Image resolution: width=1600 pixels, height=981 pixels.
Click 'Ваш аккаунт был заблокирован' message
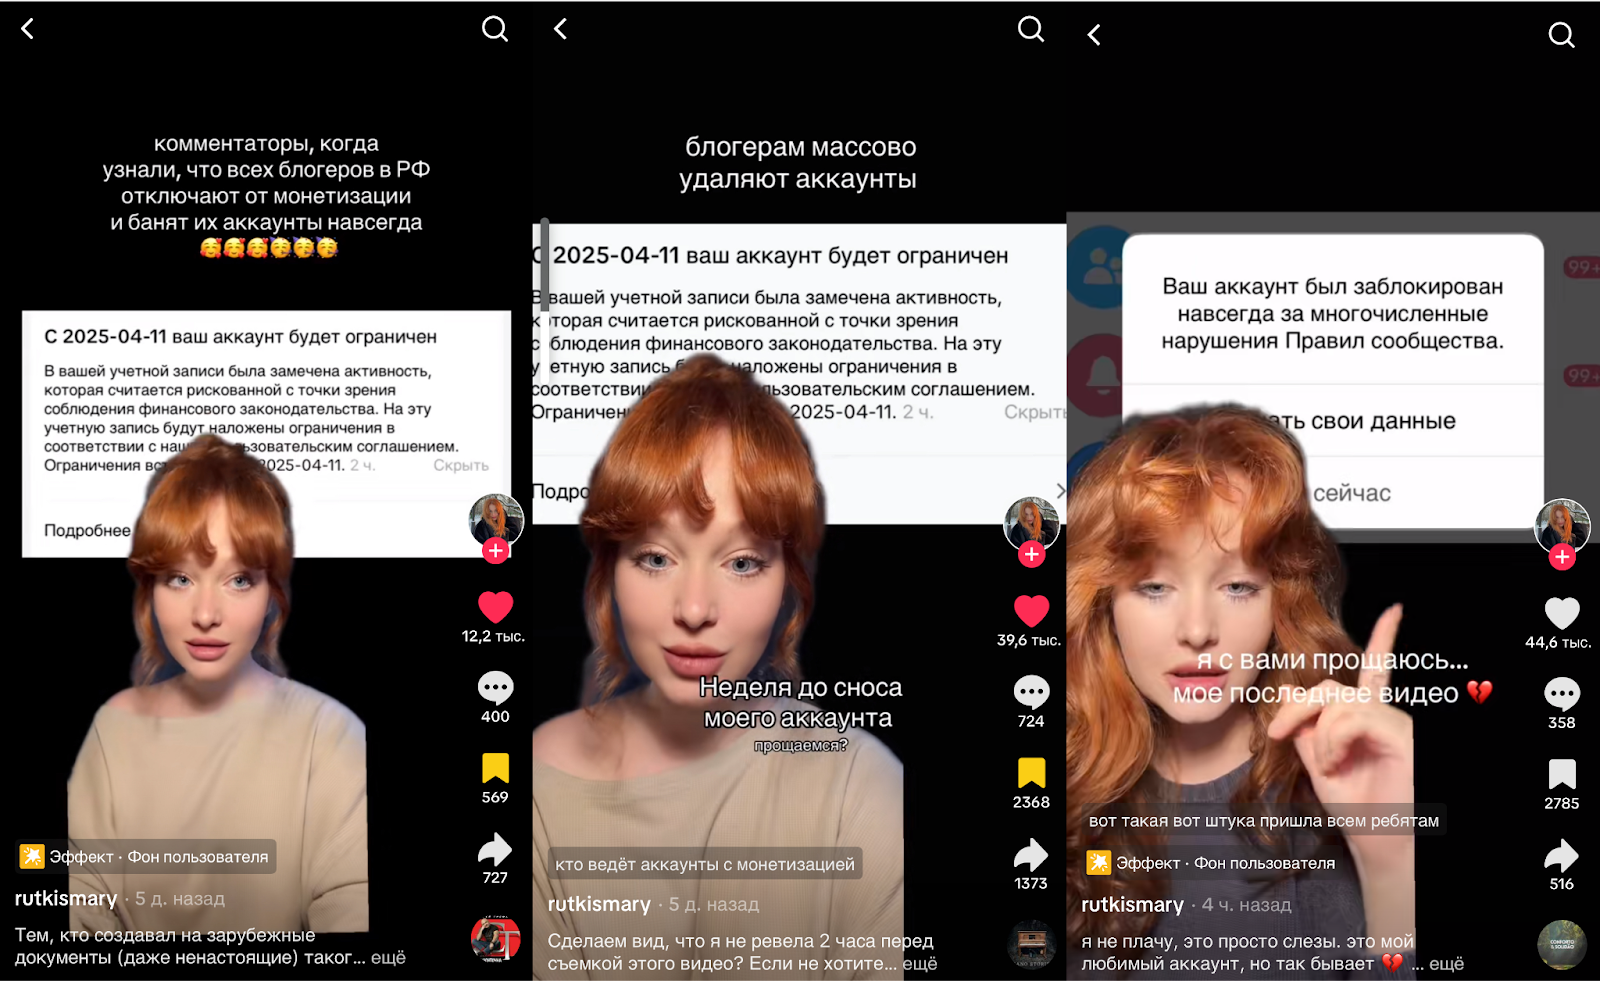(x=1332, y=313)
